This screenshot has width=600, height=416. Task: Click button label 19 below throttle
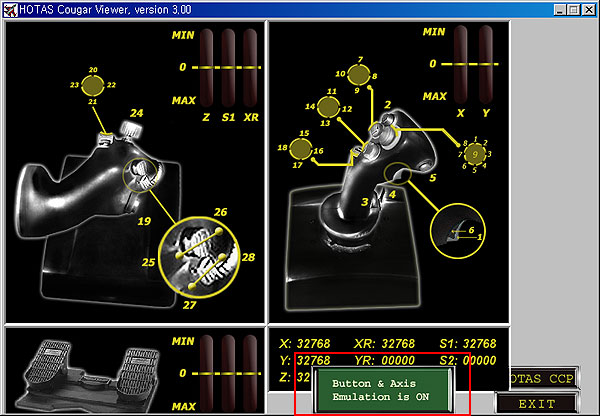pos(144,221)
